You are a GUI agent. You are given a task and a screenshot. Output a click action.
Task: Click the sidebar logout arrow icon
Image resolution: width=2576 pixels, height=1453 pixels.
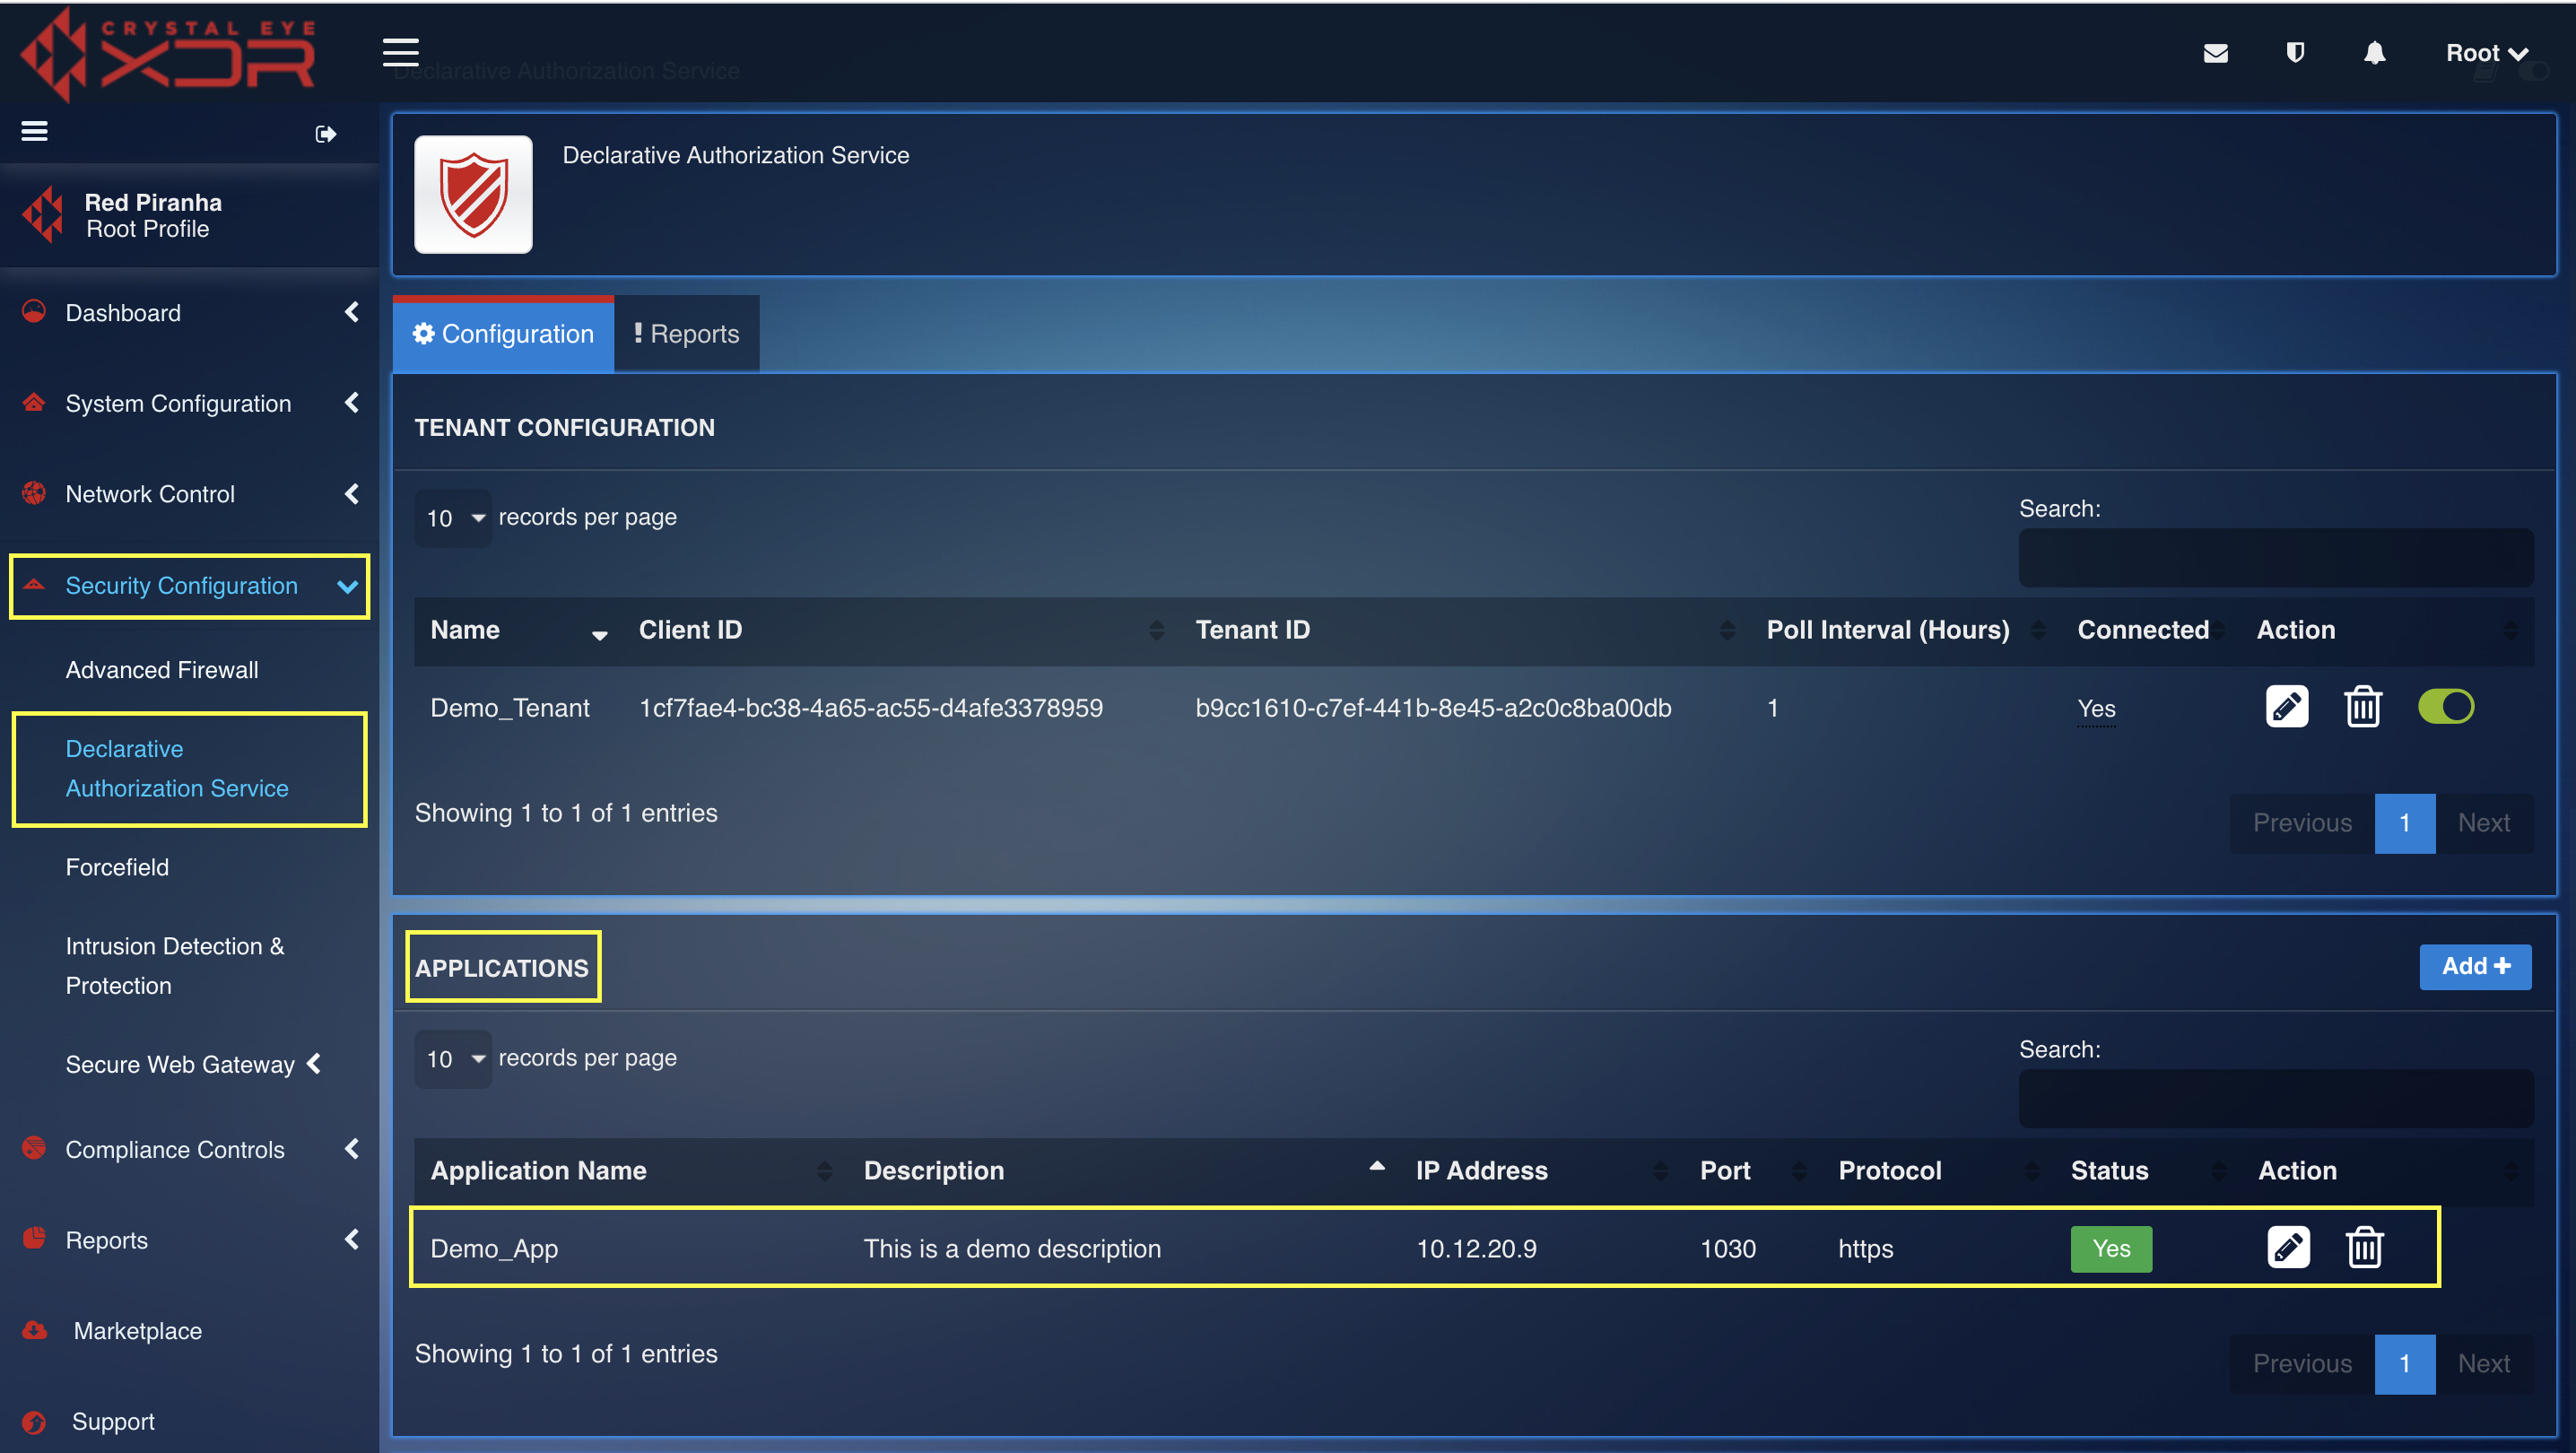(x=325, y=134)
